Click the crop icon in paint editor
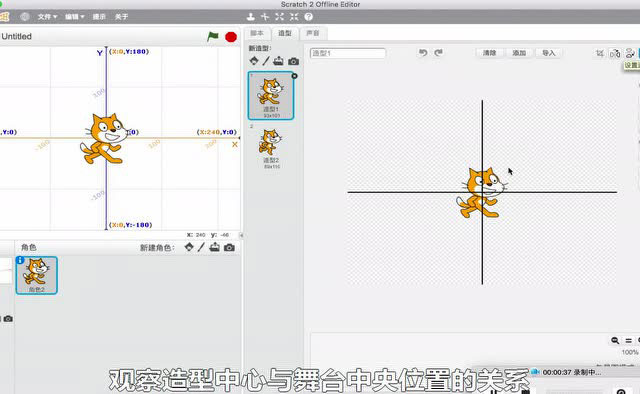 600,53
